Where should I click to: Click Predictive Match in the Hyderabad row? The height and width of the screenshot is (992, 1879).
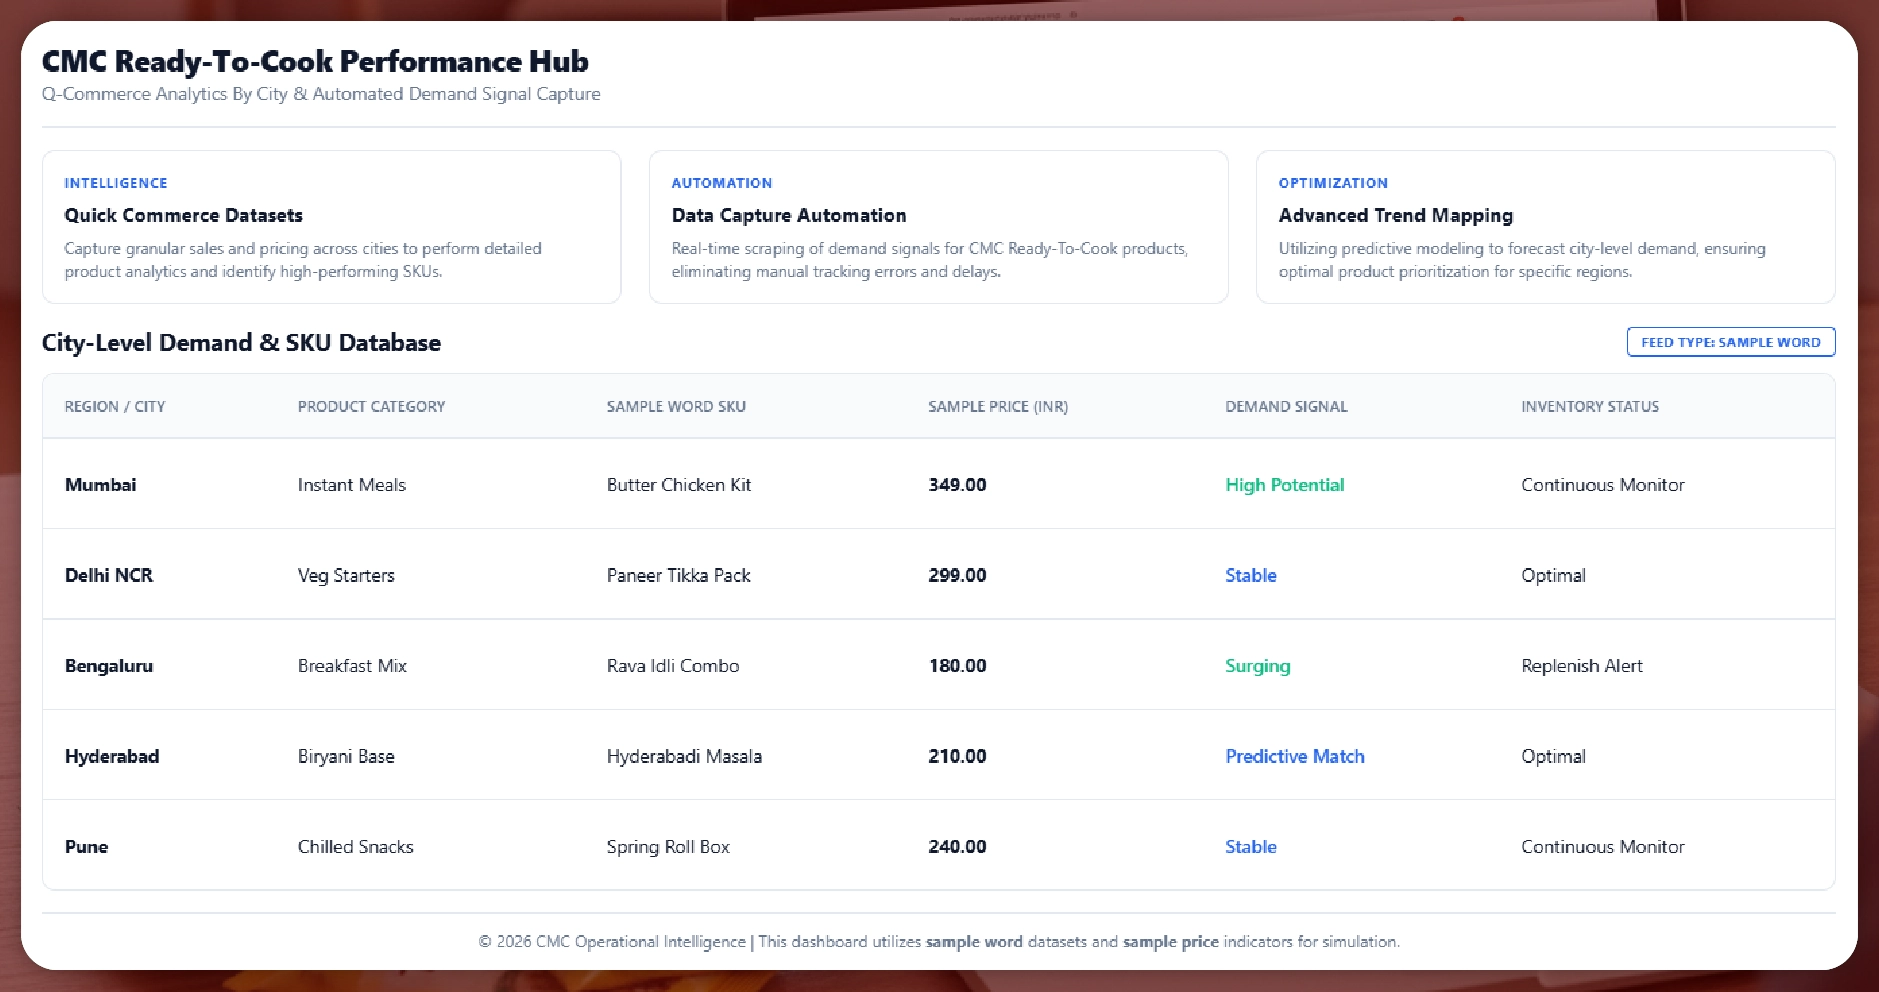[x=1294, y=757]
